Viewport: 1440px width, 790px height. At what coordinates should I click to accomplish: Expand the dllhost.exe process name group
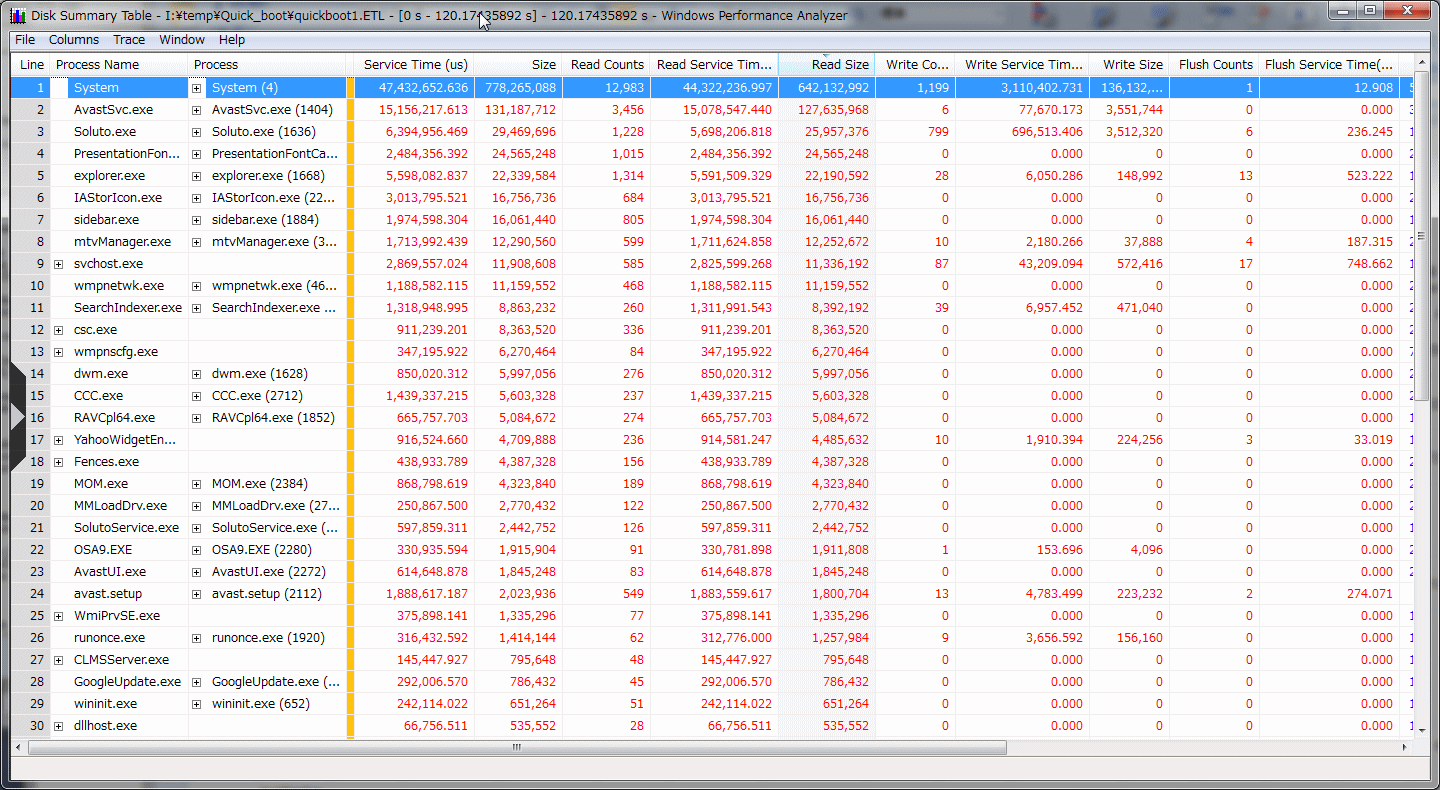coord(58,726)
